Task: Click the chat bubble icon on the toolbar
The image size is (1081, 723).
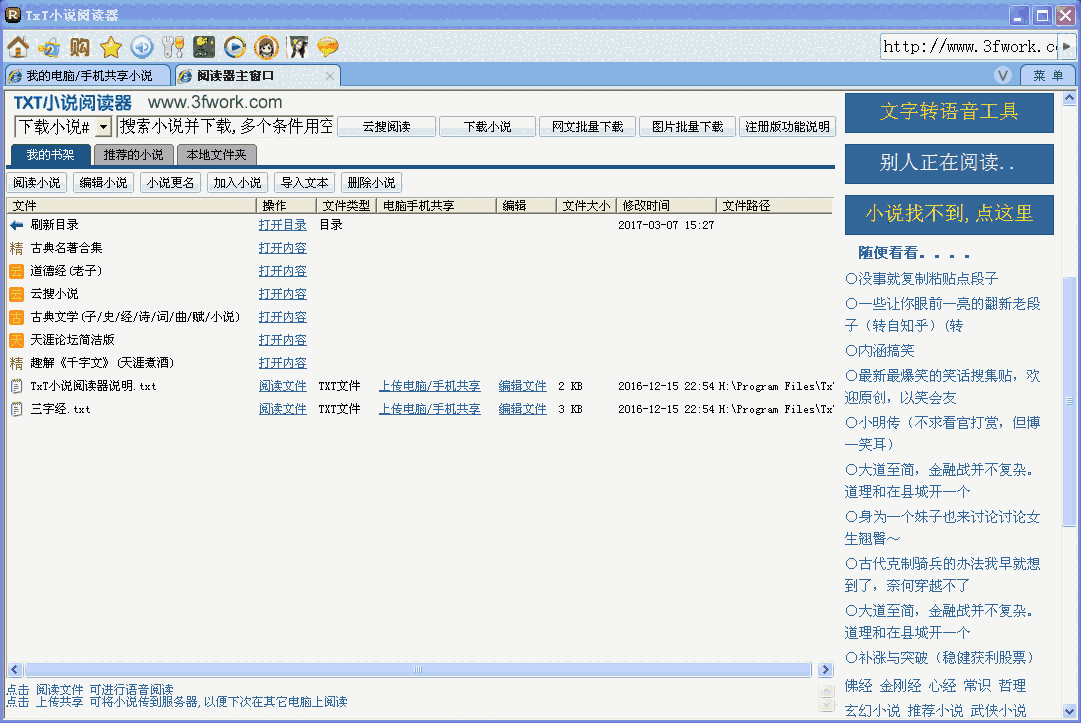Action: click(x=327, y=46)
